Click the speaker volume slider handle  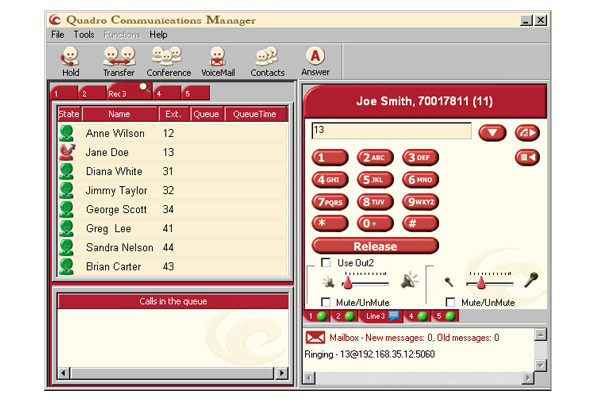(348, 283)
